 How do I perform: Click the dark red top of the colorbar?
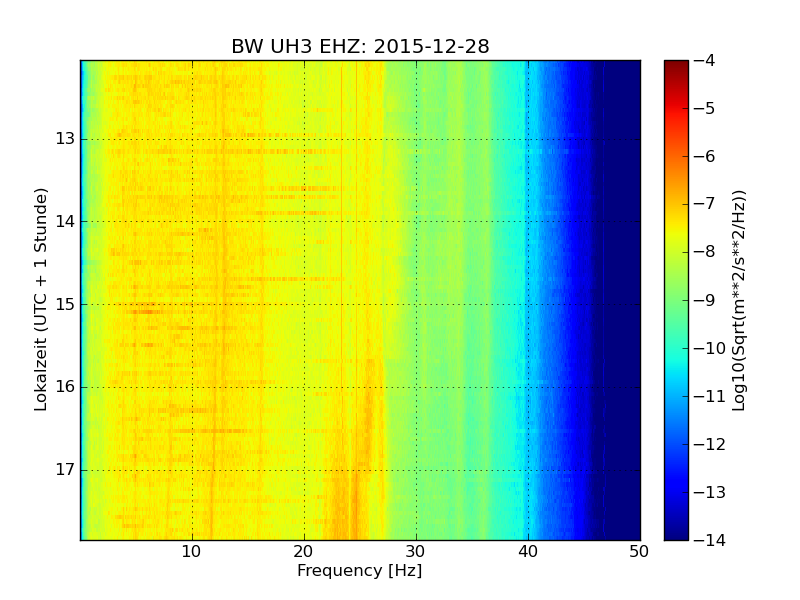click(677, 66)
